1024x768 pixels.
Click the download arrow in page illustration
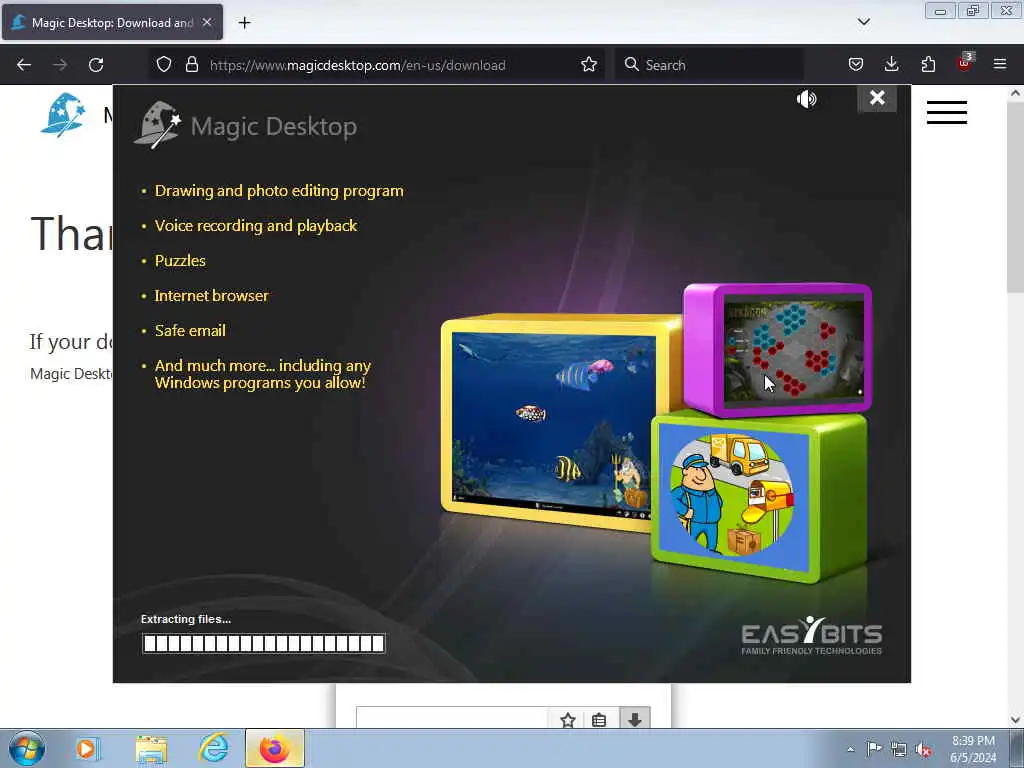click(x=634, y=719)
